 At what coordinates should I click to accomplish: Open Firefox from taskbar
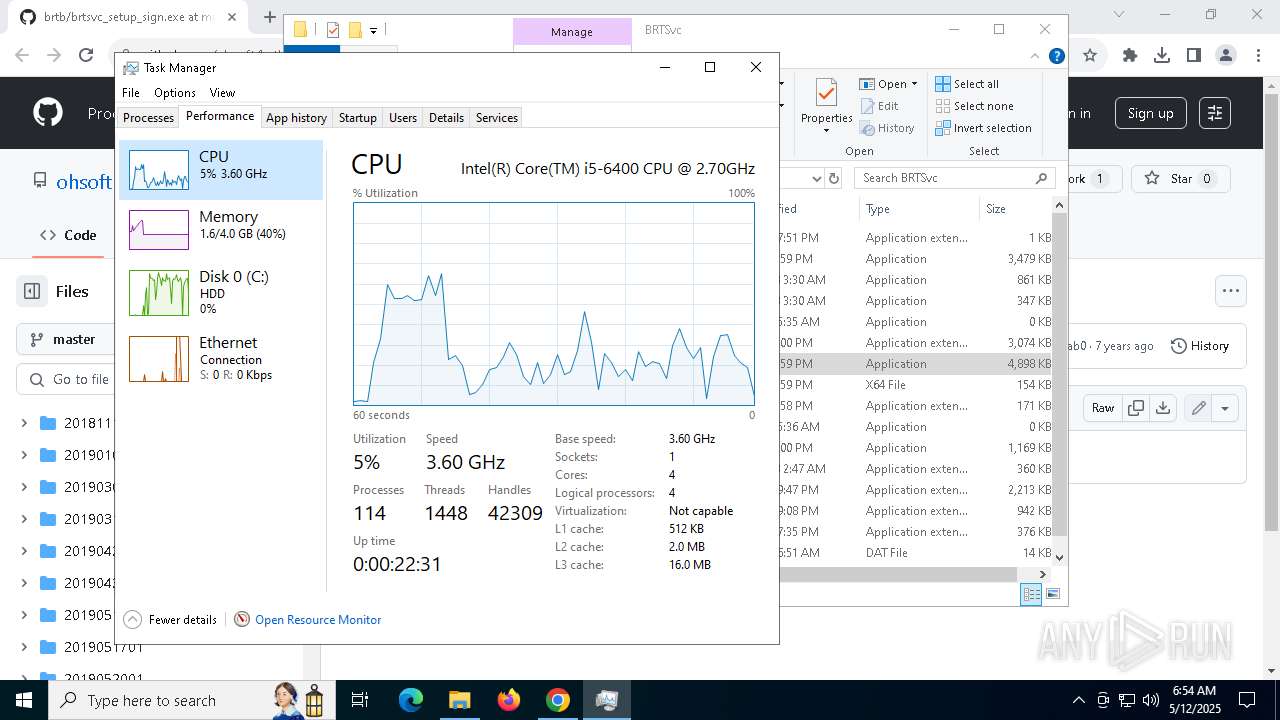click(509, 700)
